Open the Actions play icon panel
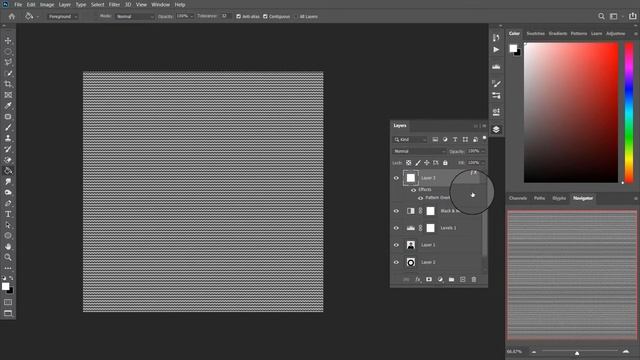 click(496, 50)
